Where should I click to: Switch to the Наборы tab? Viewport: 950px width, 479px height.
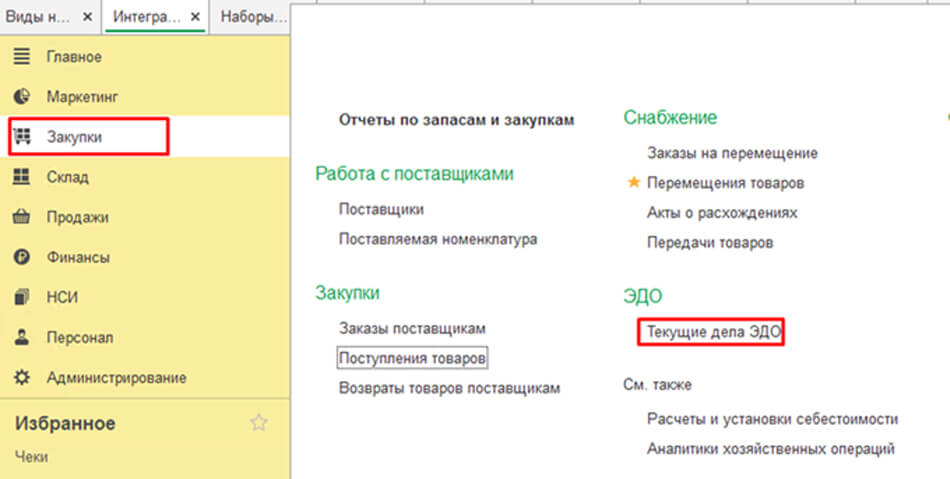coord(250,17)
